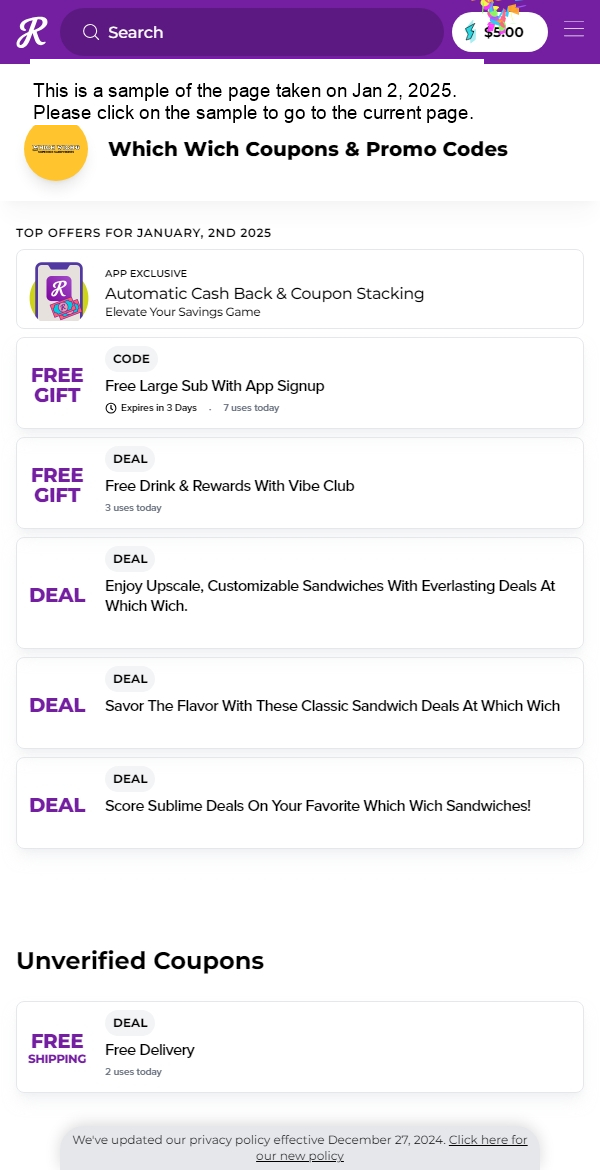Screen dimensions: 600x1170
Task: Open the $5.00 cash back button
Action: (500, 32)
